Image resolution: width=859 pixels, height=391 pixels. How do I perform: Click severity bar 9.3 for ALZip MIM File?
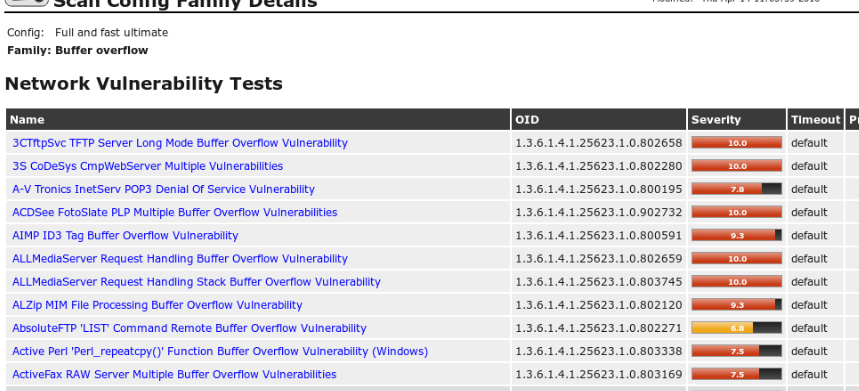click(x=737, y=304)
